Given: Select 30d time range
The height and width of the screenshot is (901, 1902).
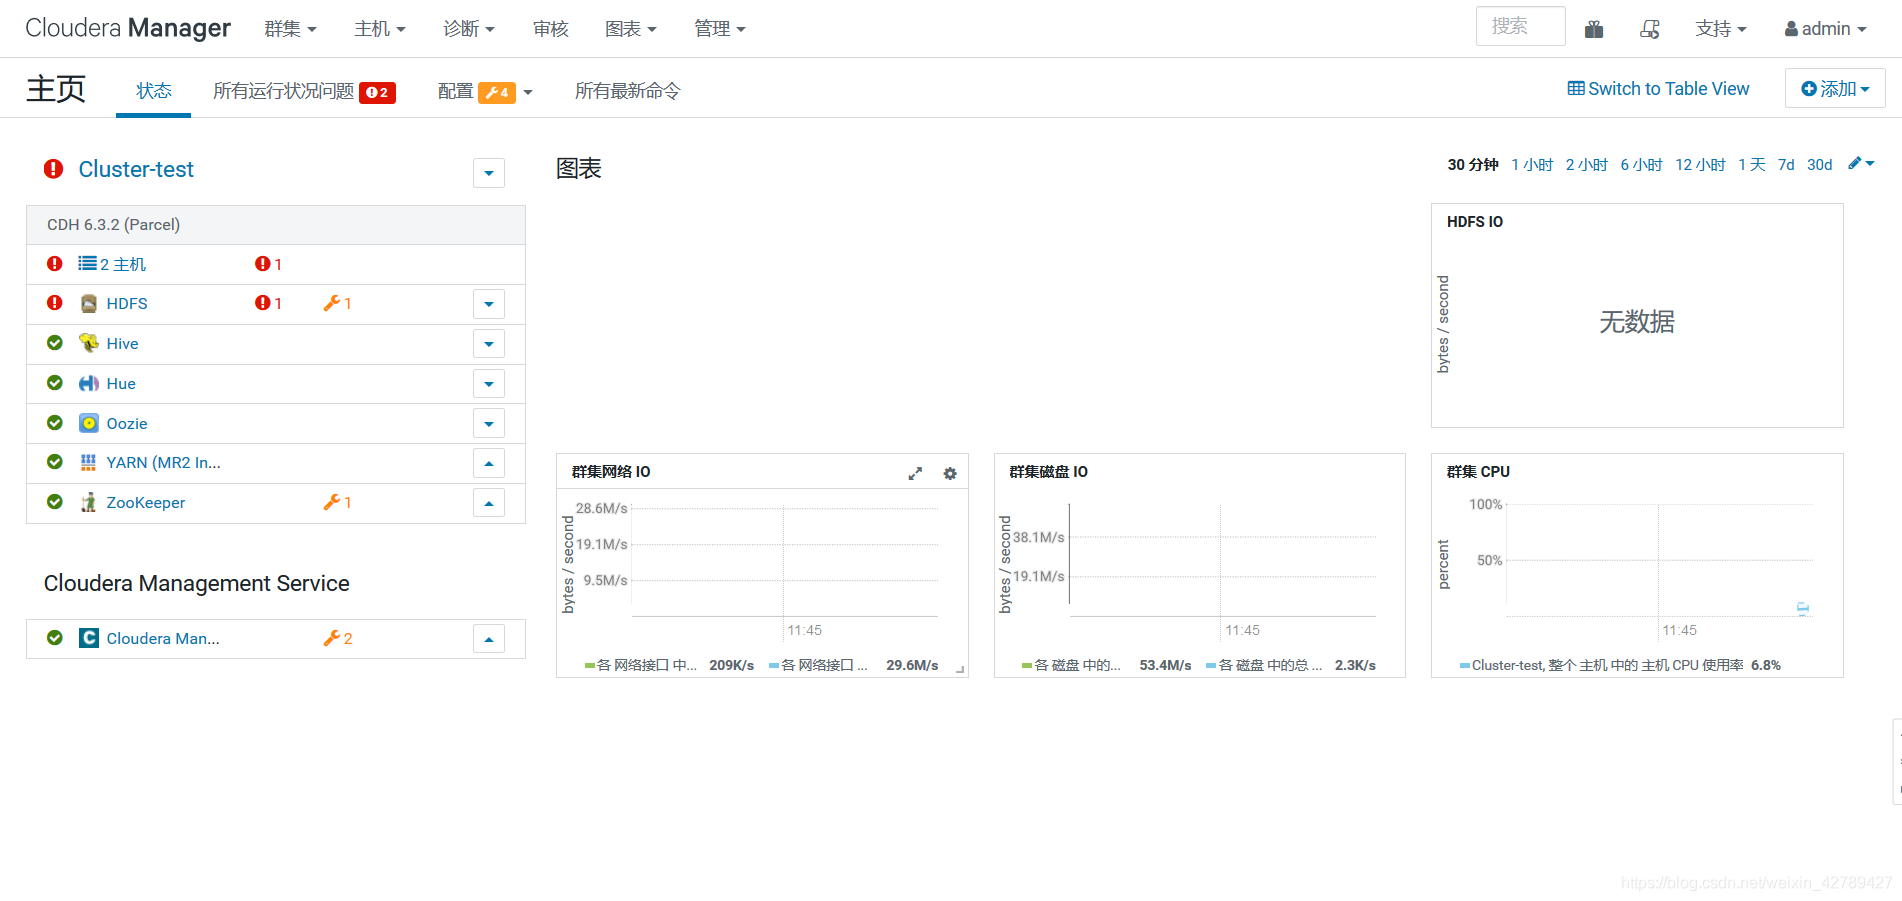Looking at the screenshot, I should click(x=1820, y=165).
